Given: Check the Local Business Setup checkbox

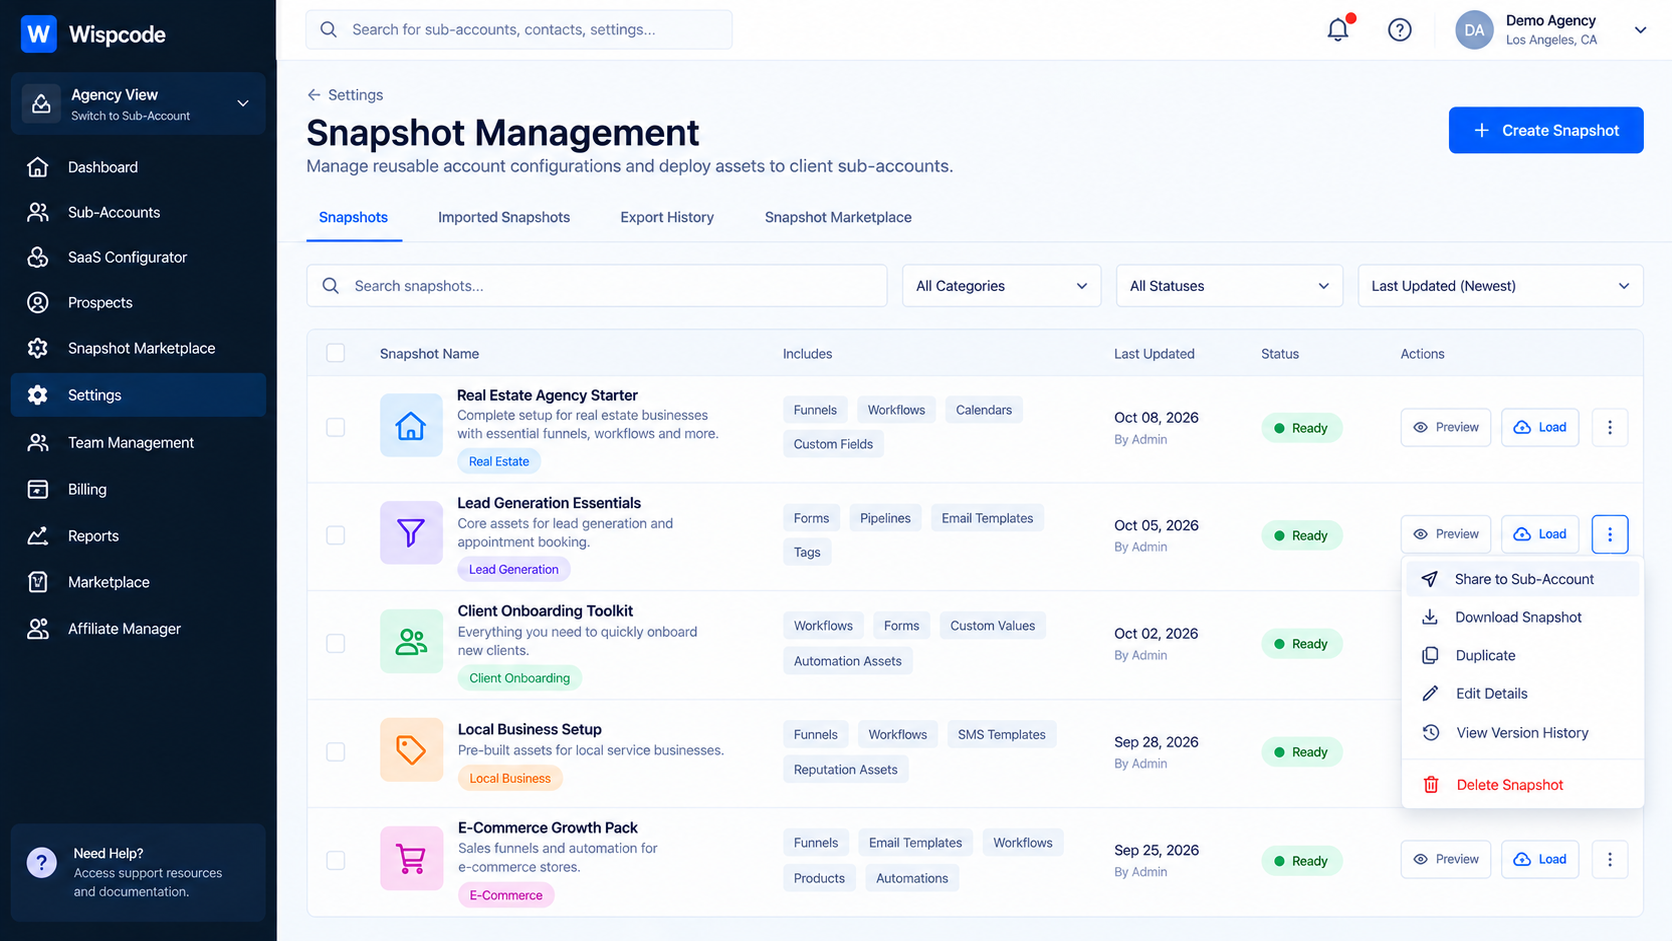Looking at the screenshot, I should coord(336,752).
